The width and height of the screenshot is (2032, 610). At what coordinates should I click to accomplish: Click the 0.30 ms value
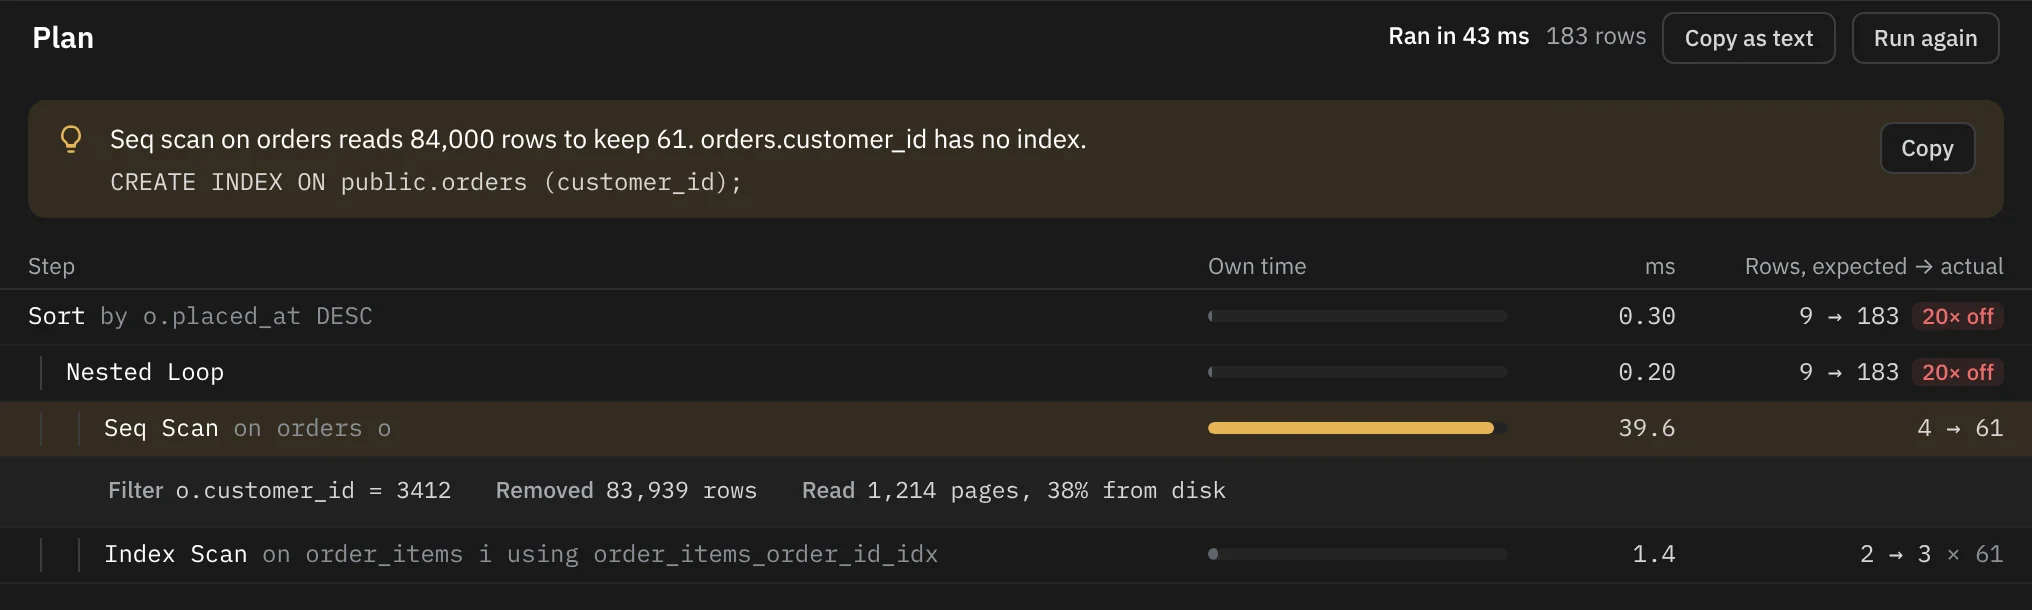1646,317
